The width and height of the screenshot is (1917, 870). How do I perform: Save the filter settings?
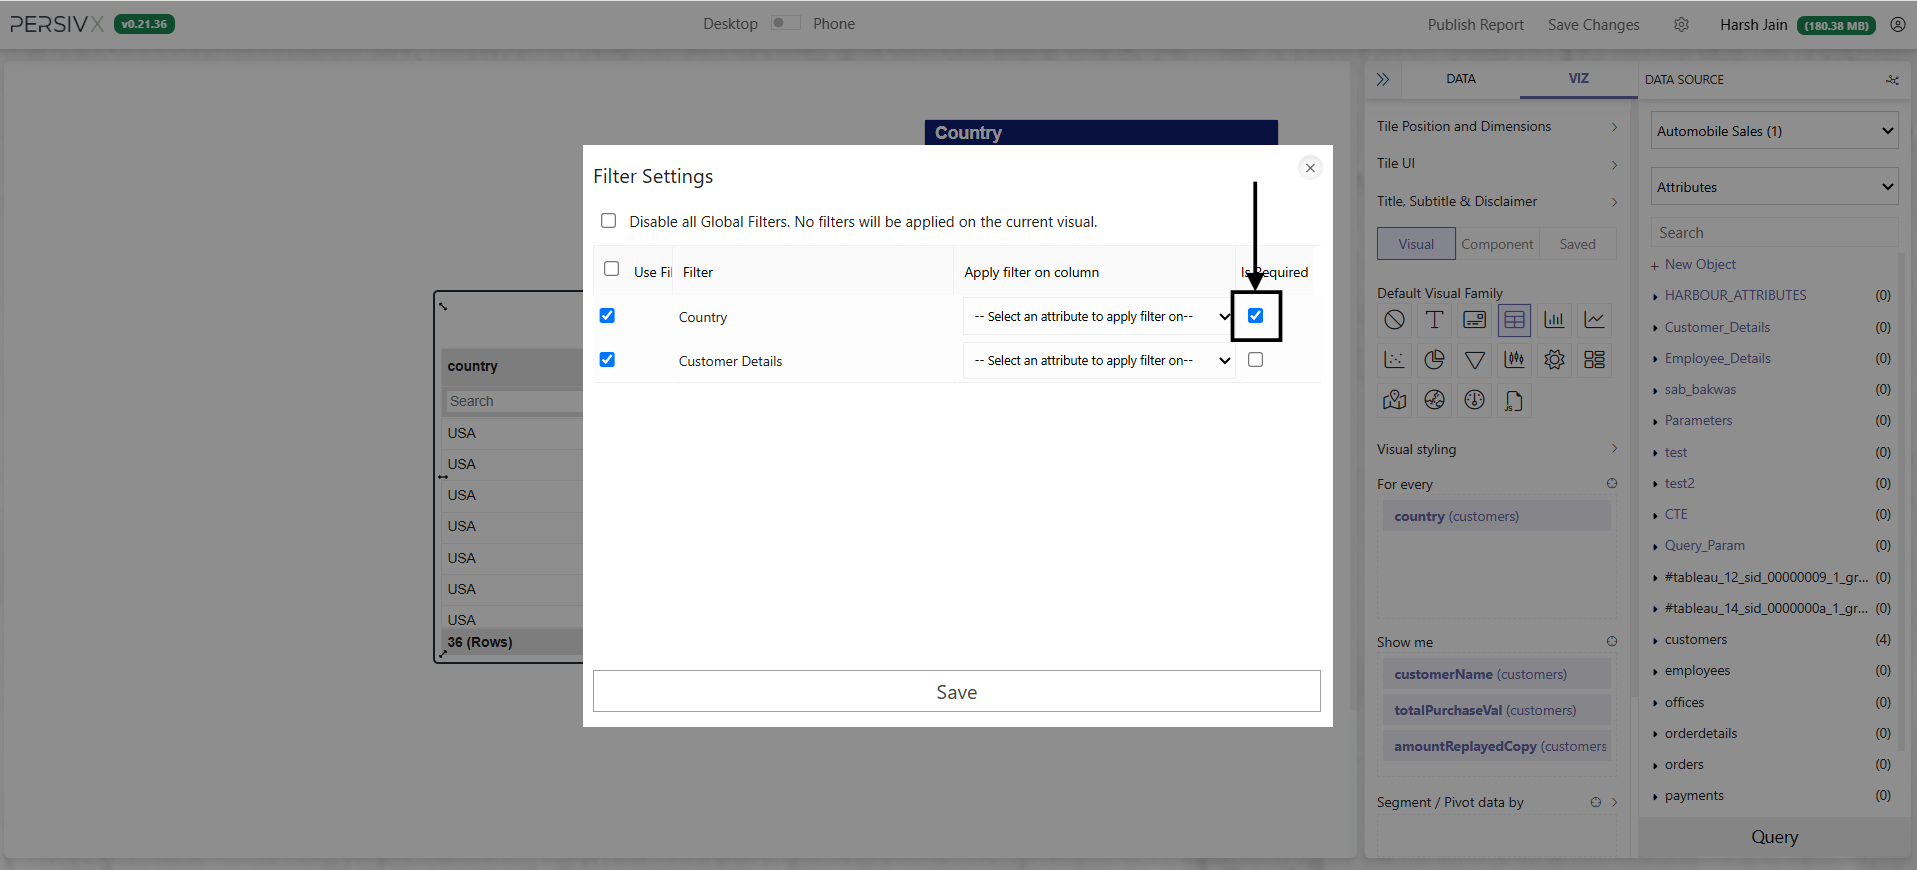pyautogui.click(x=956, y=691)
